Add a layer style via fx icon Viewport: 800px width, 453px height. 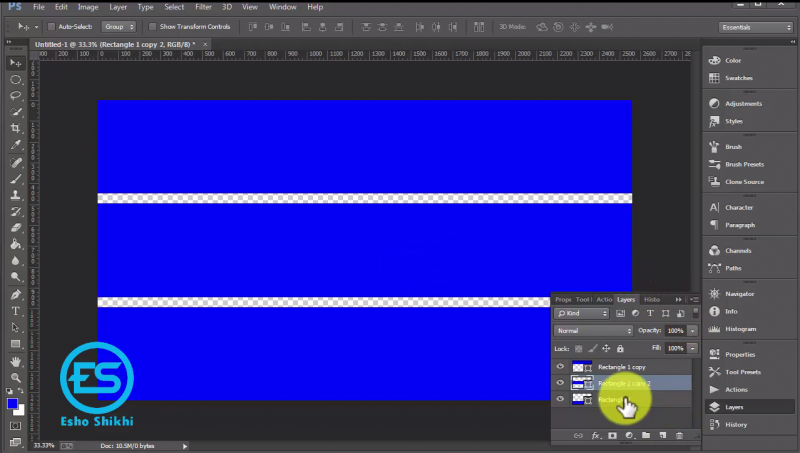[595, 435]
